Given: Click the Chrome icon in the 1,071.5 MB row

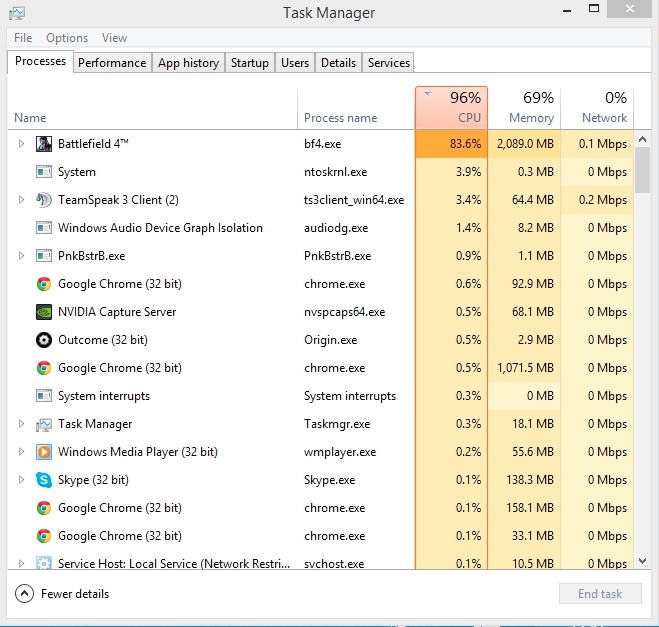Looking at the screenshot, I should 44,368.
